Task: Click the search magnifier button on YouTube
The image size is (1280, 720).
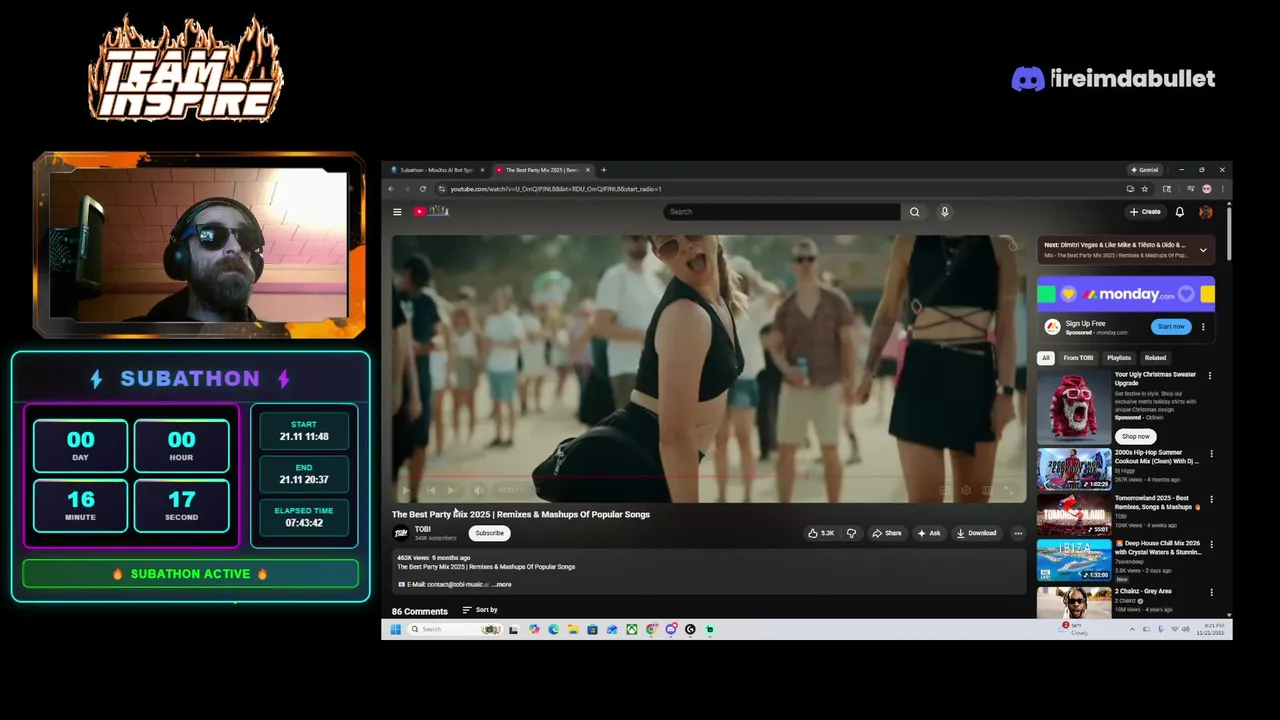Action: (914, 212)
